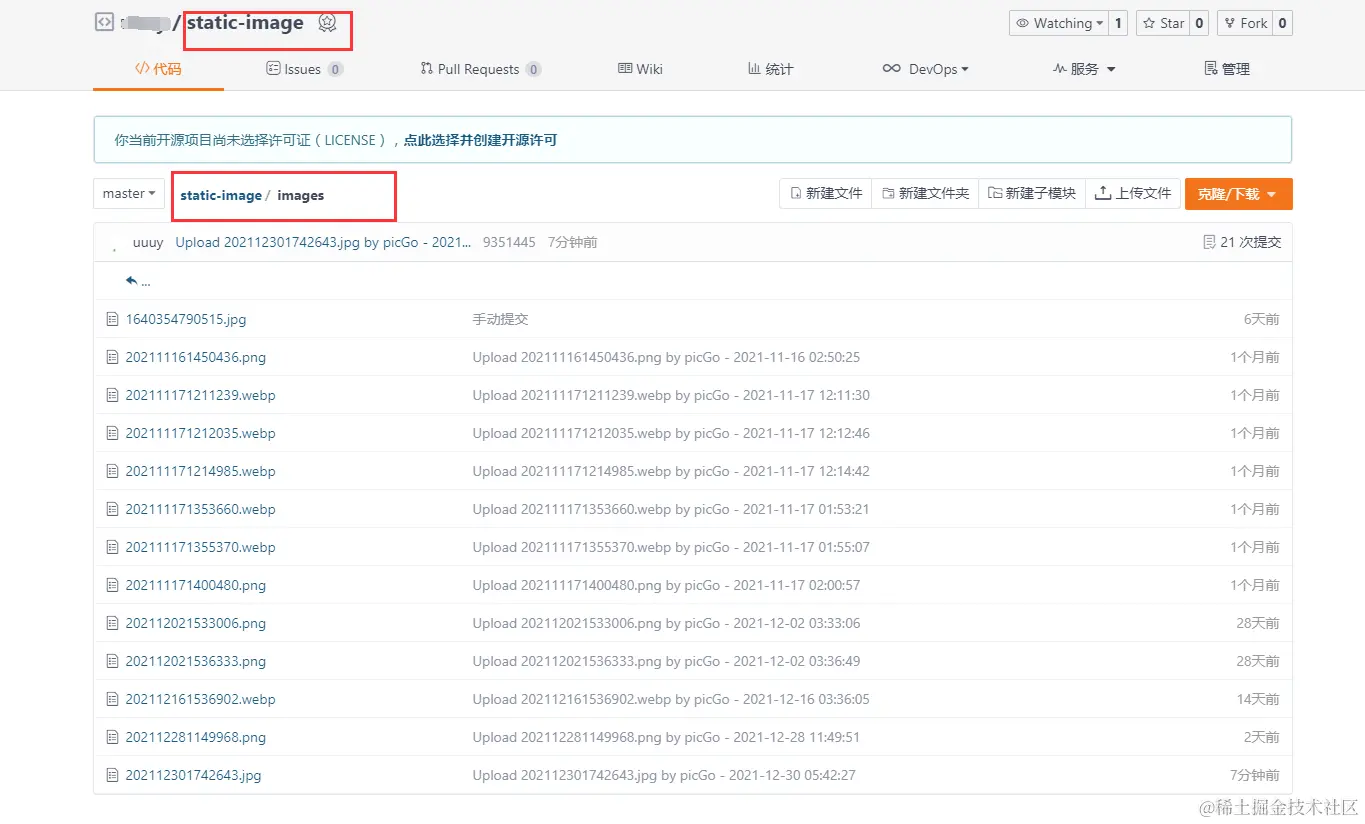Viewport: 1365px width, 824px height.
Task: Click static-image in the breadcrumb path
Action: (221, 195)
